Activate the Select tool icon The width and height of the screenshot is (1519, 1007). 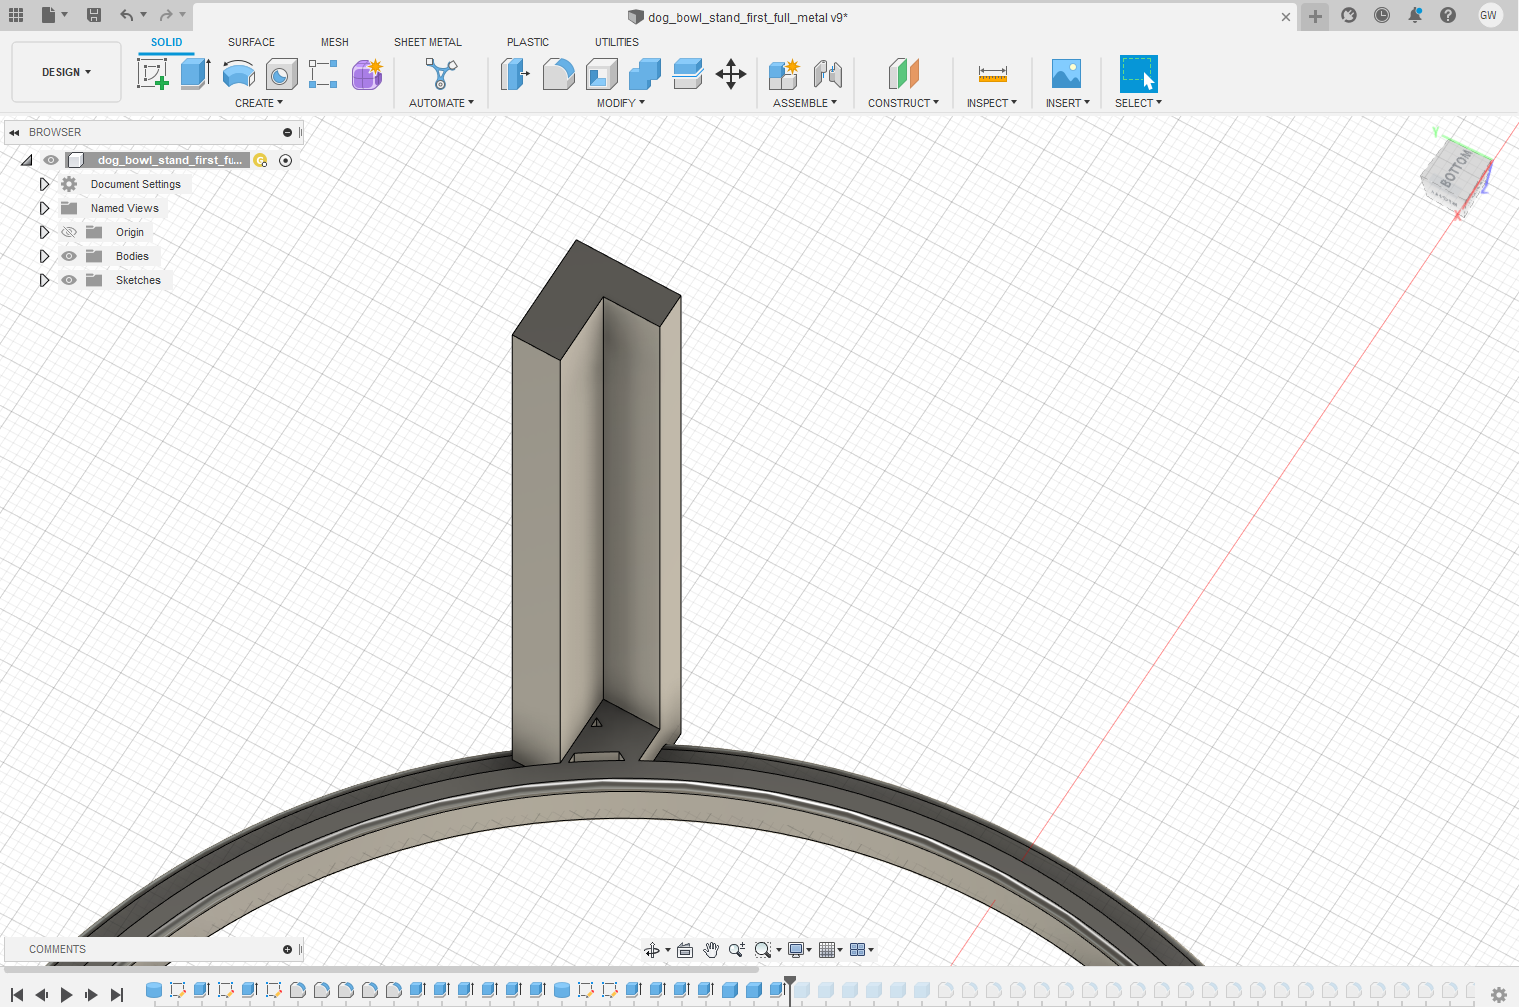point(1138,74)
